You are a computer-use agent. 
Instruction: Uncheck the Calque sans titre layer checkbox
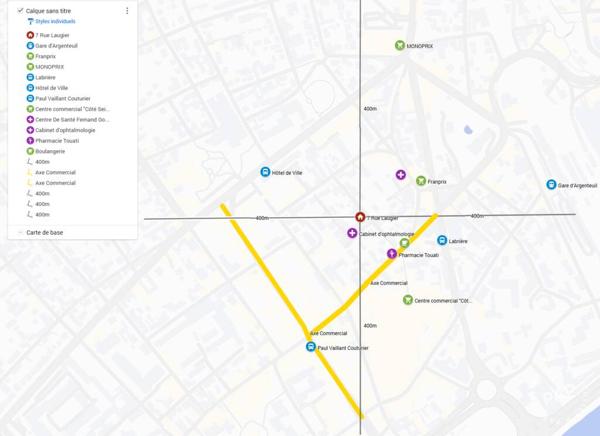(x=20, y=11)
